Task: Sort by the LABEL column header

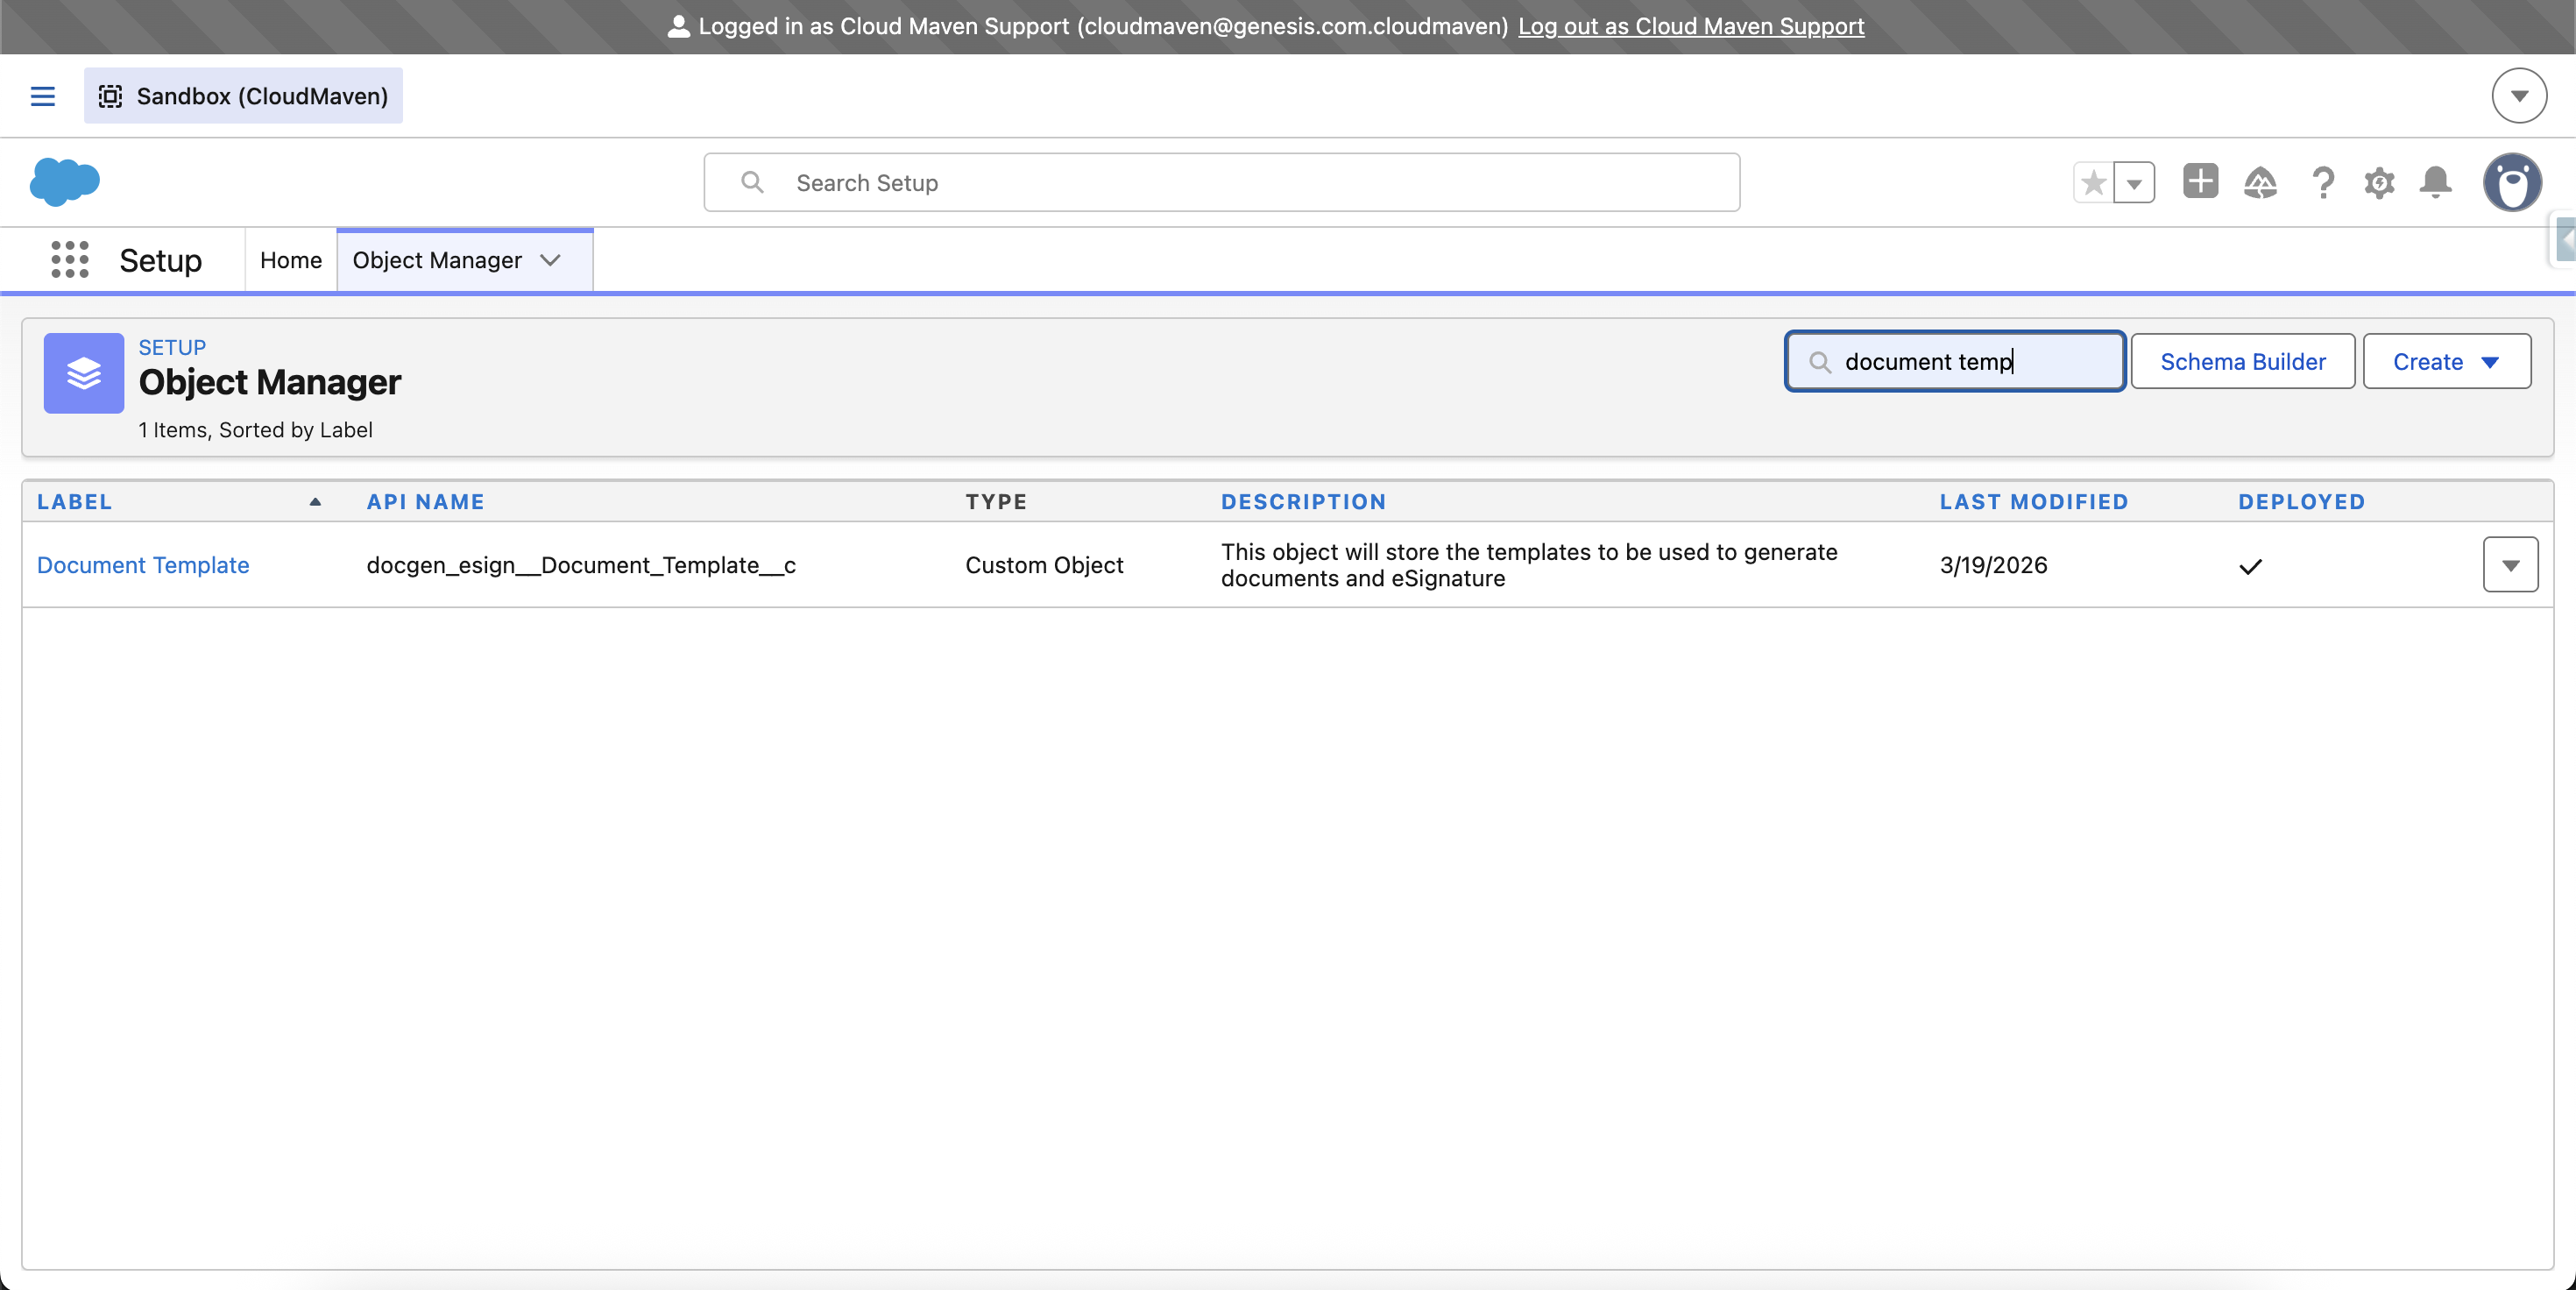Action: 75,502
